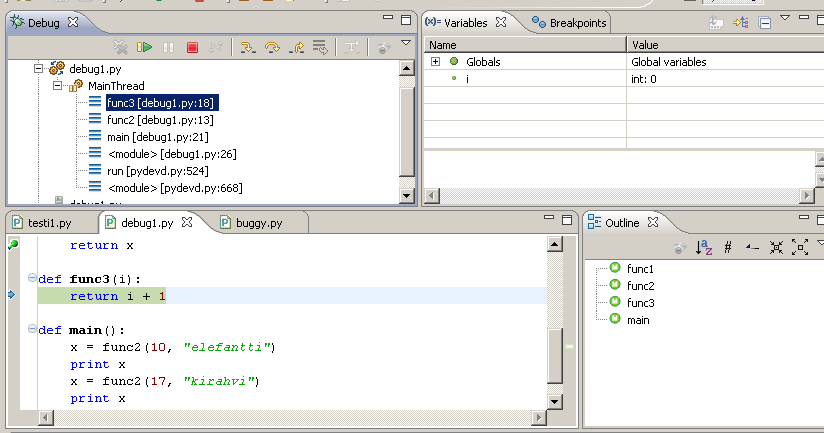Open the buggy.py editor tab
824x433 pixels.
click(258, 223)
